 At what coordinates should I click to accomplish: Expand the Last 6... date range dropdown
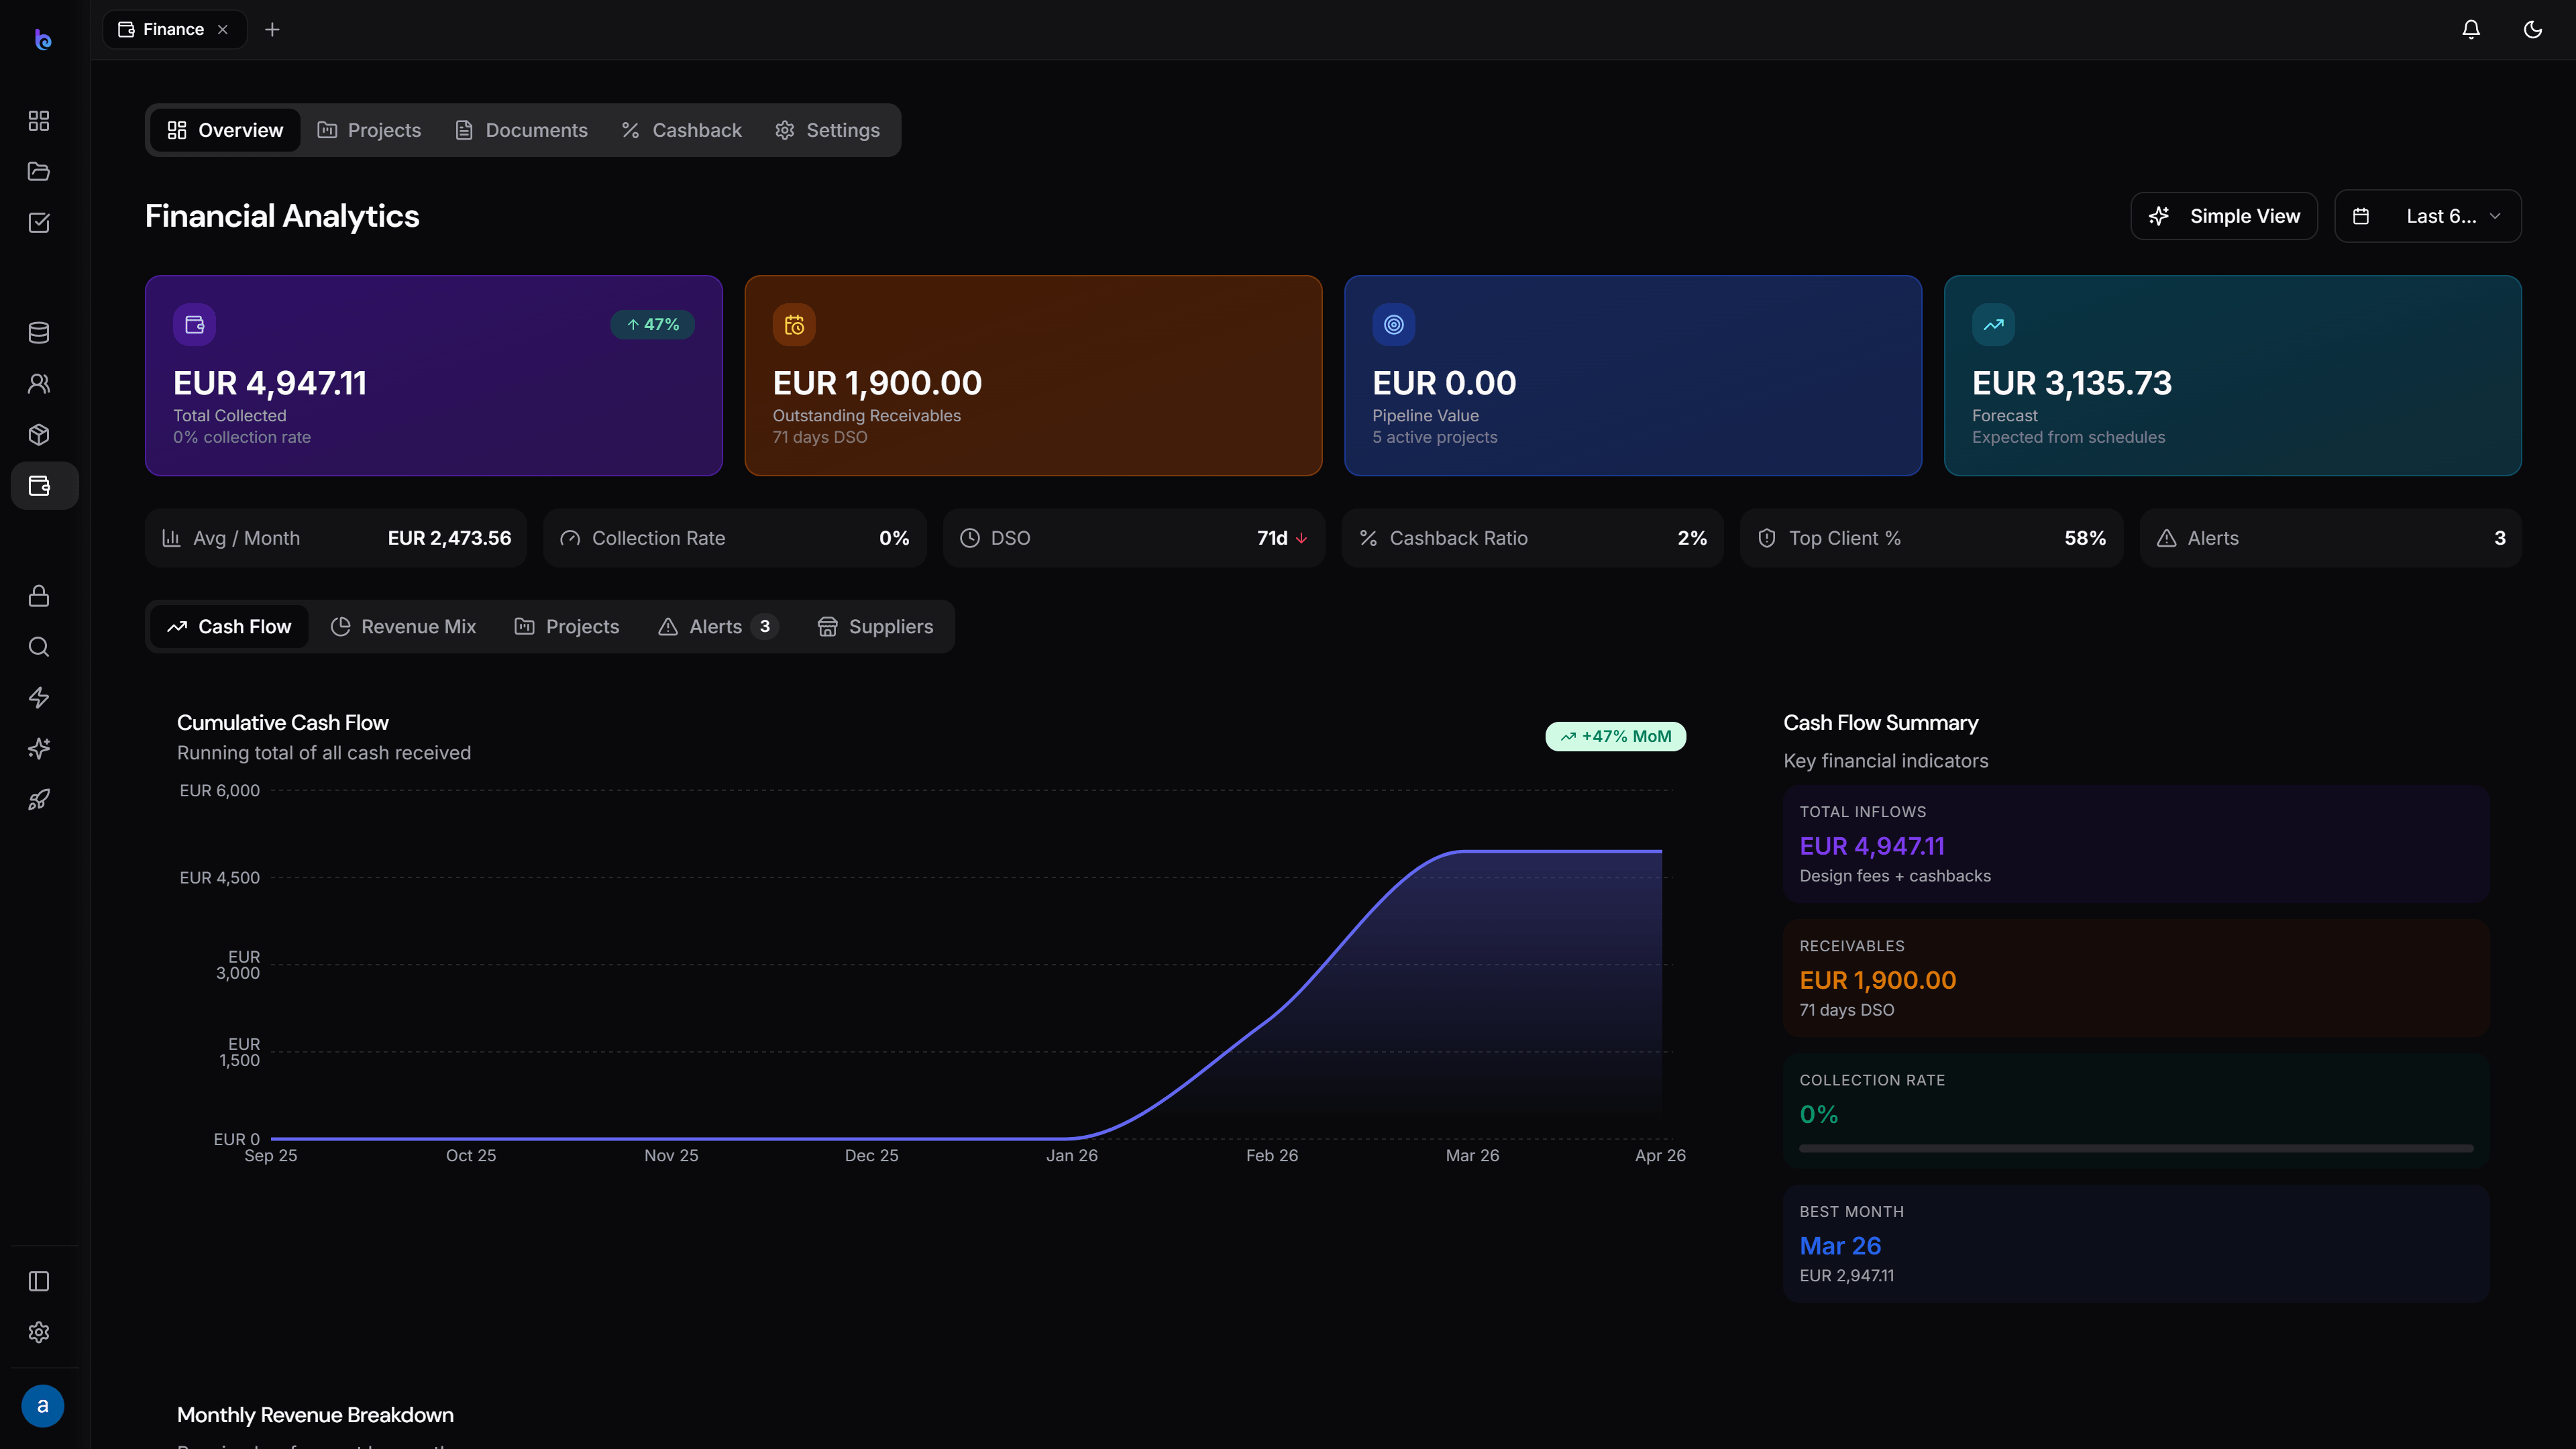tap(2428, 216)
